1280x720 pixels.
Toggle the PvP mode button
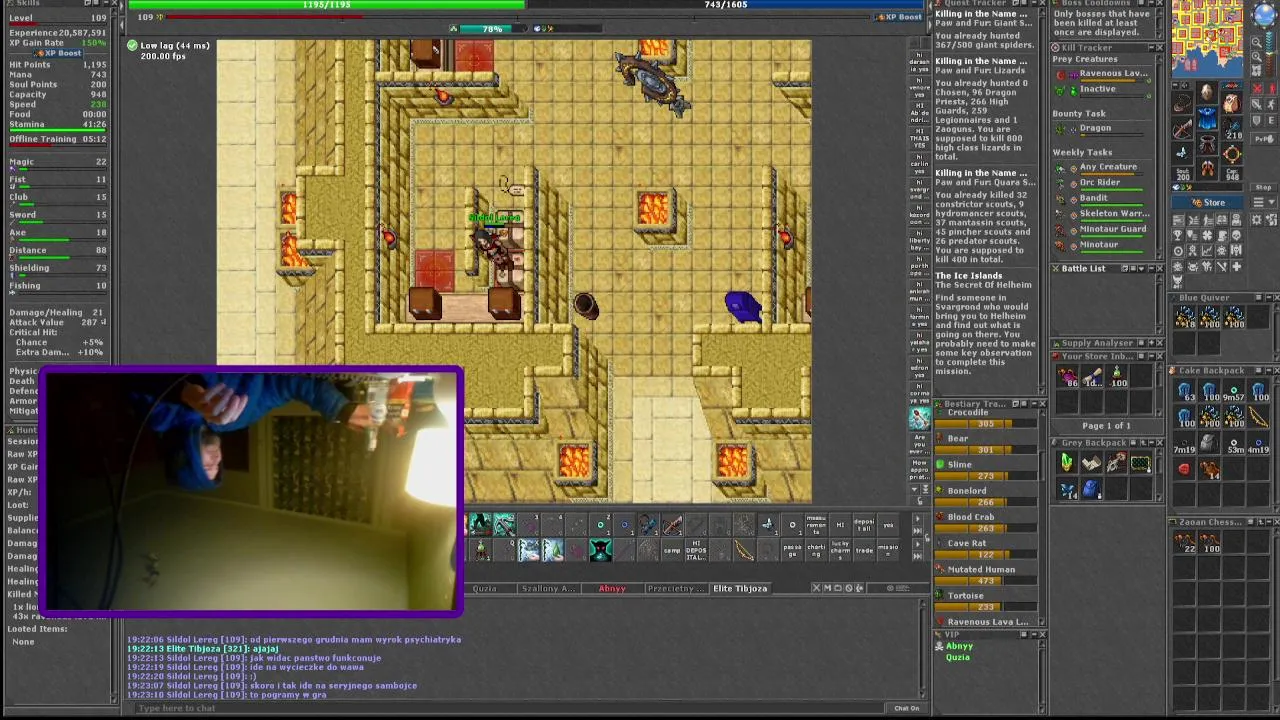pos(1263,139)
